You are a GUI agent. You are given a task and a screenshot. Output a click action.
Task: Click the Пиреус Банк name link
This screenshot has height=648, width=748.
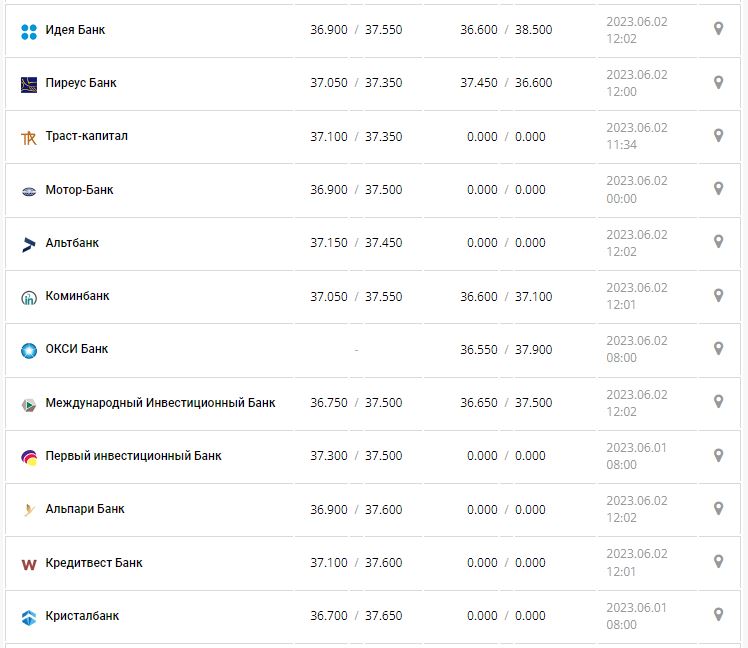(81, 83)
